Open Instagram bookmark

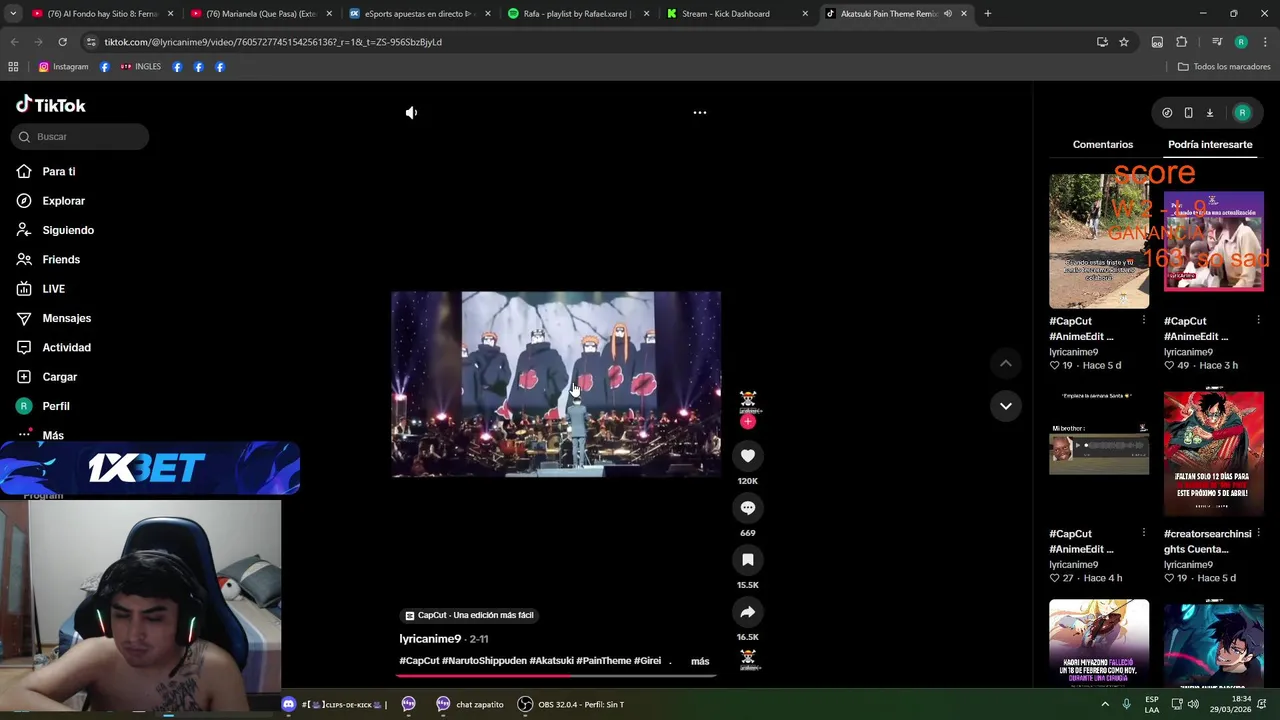click(63, 67)
